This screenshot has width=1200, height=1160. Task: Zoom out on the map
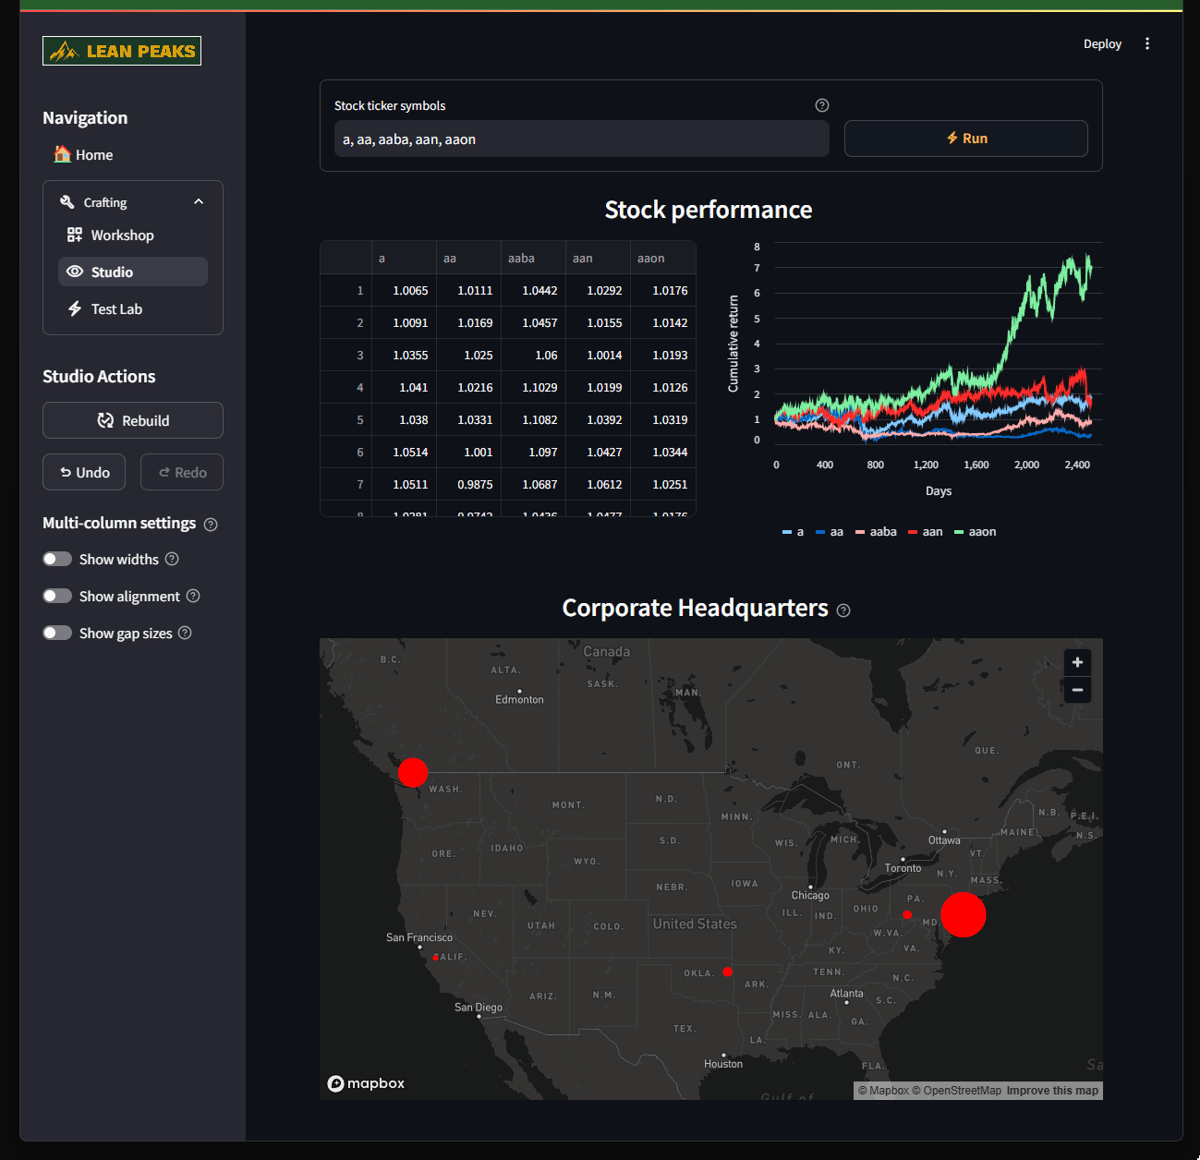pyautogui.click(x=1077, y=690)
